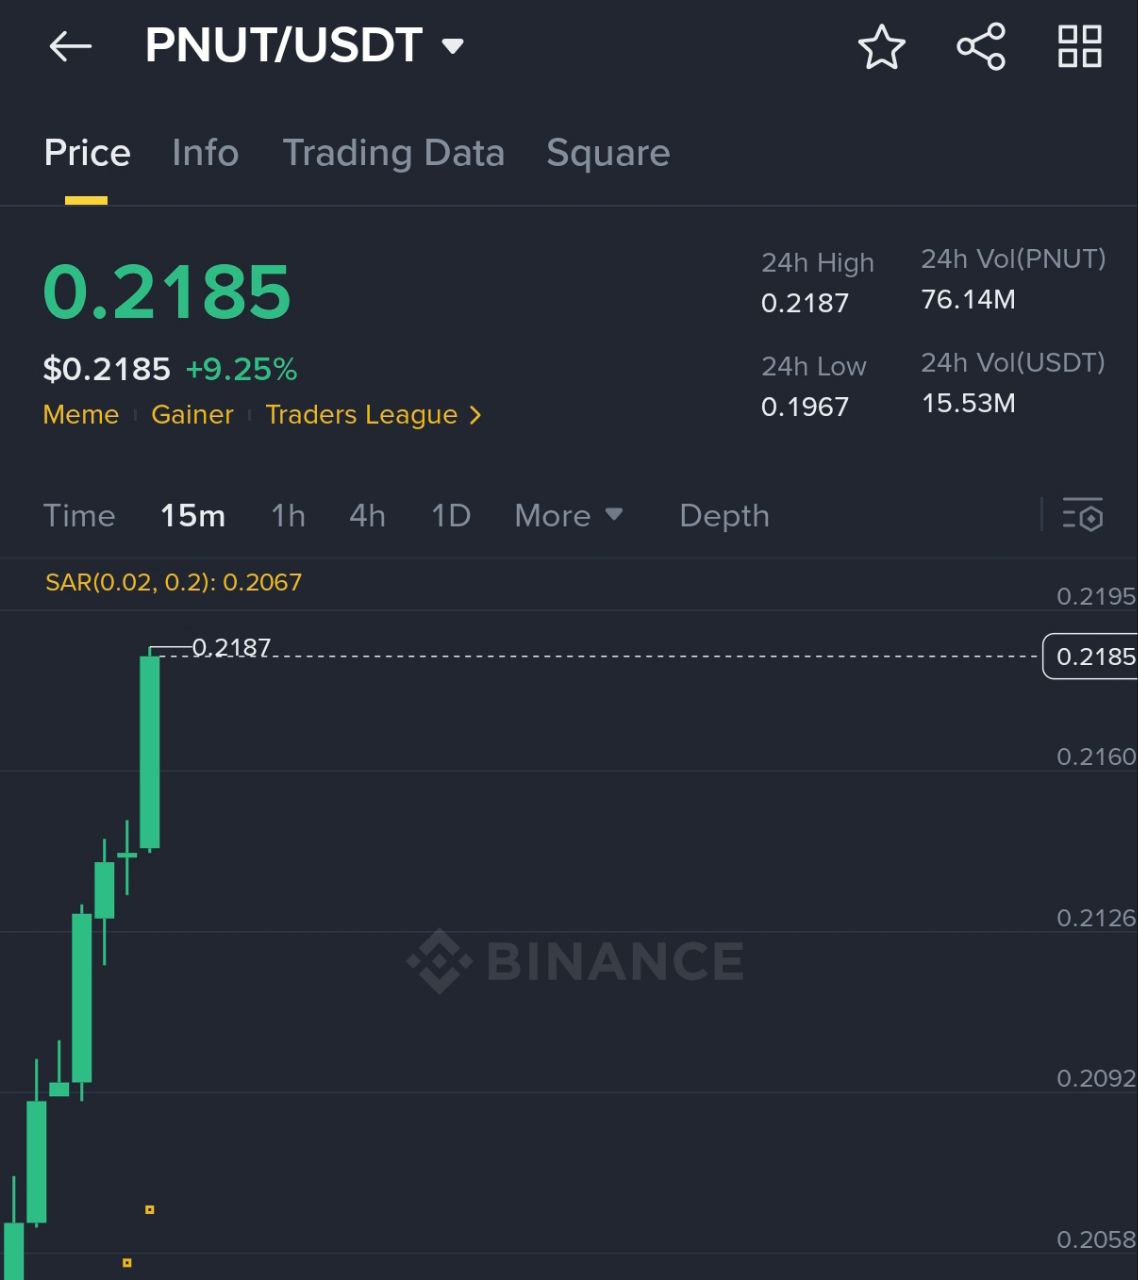Viewport: 1138px width, 1280px height.
Task: Tap the PNUT/USDT pair title
Action: click(x=284, y=45)
